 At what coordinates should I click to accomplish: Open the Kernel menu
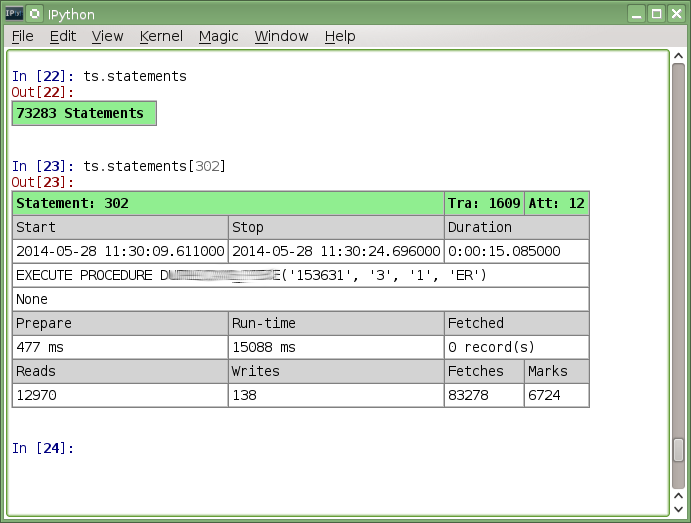click(161, 36)
